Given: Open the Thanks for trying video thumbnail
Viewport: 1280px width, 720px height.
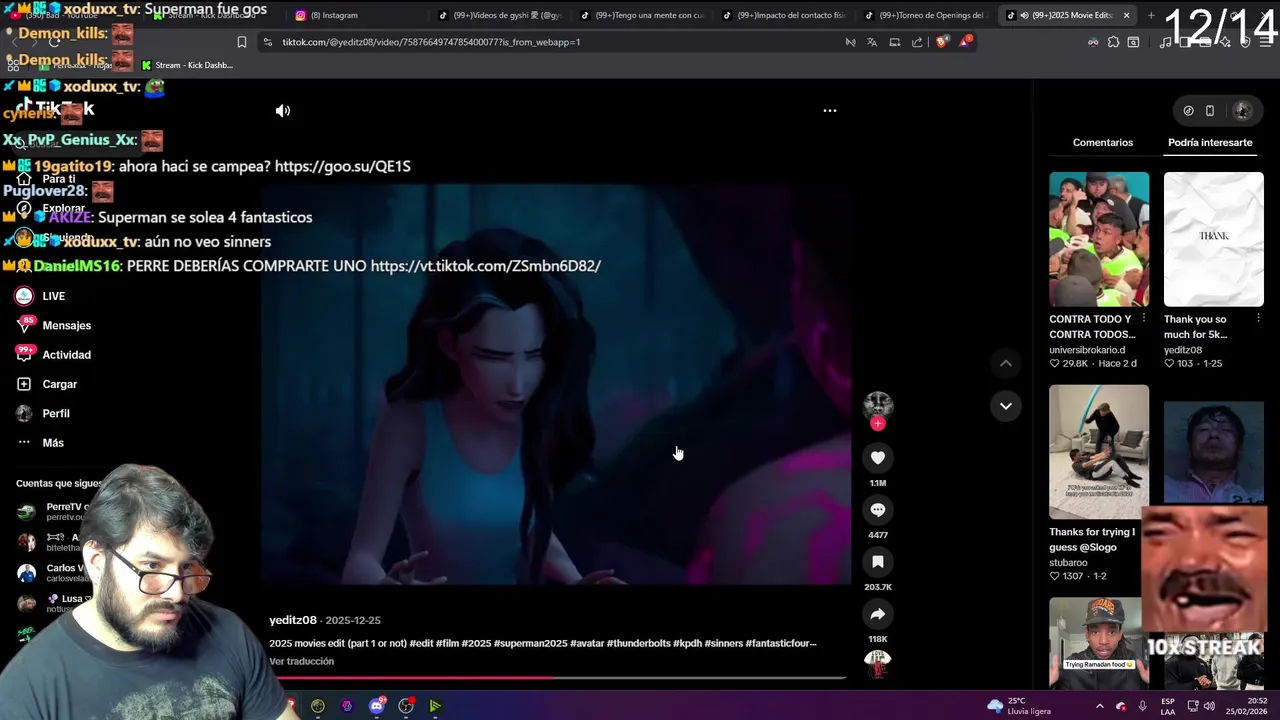Looking at the screenshot, I should click(x=1099, y=452).
